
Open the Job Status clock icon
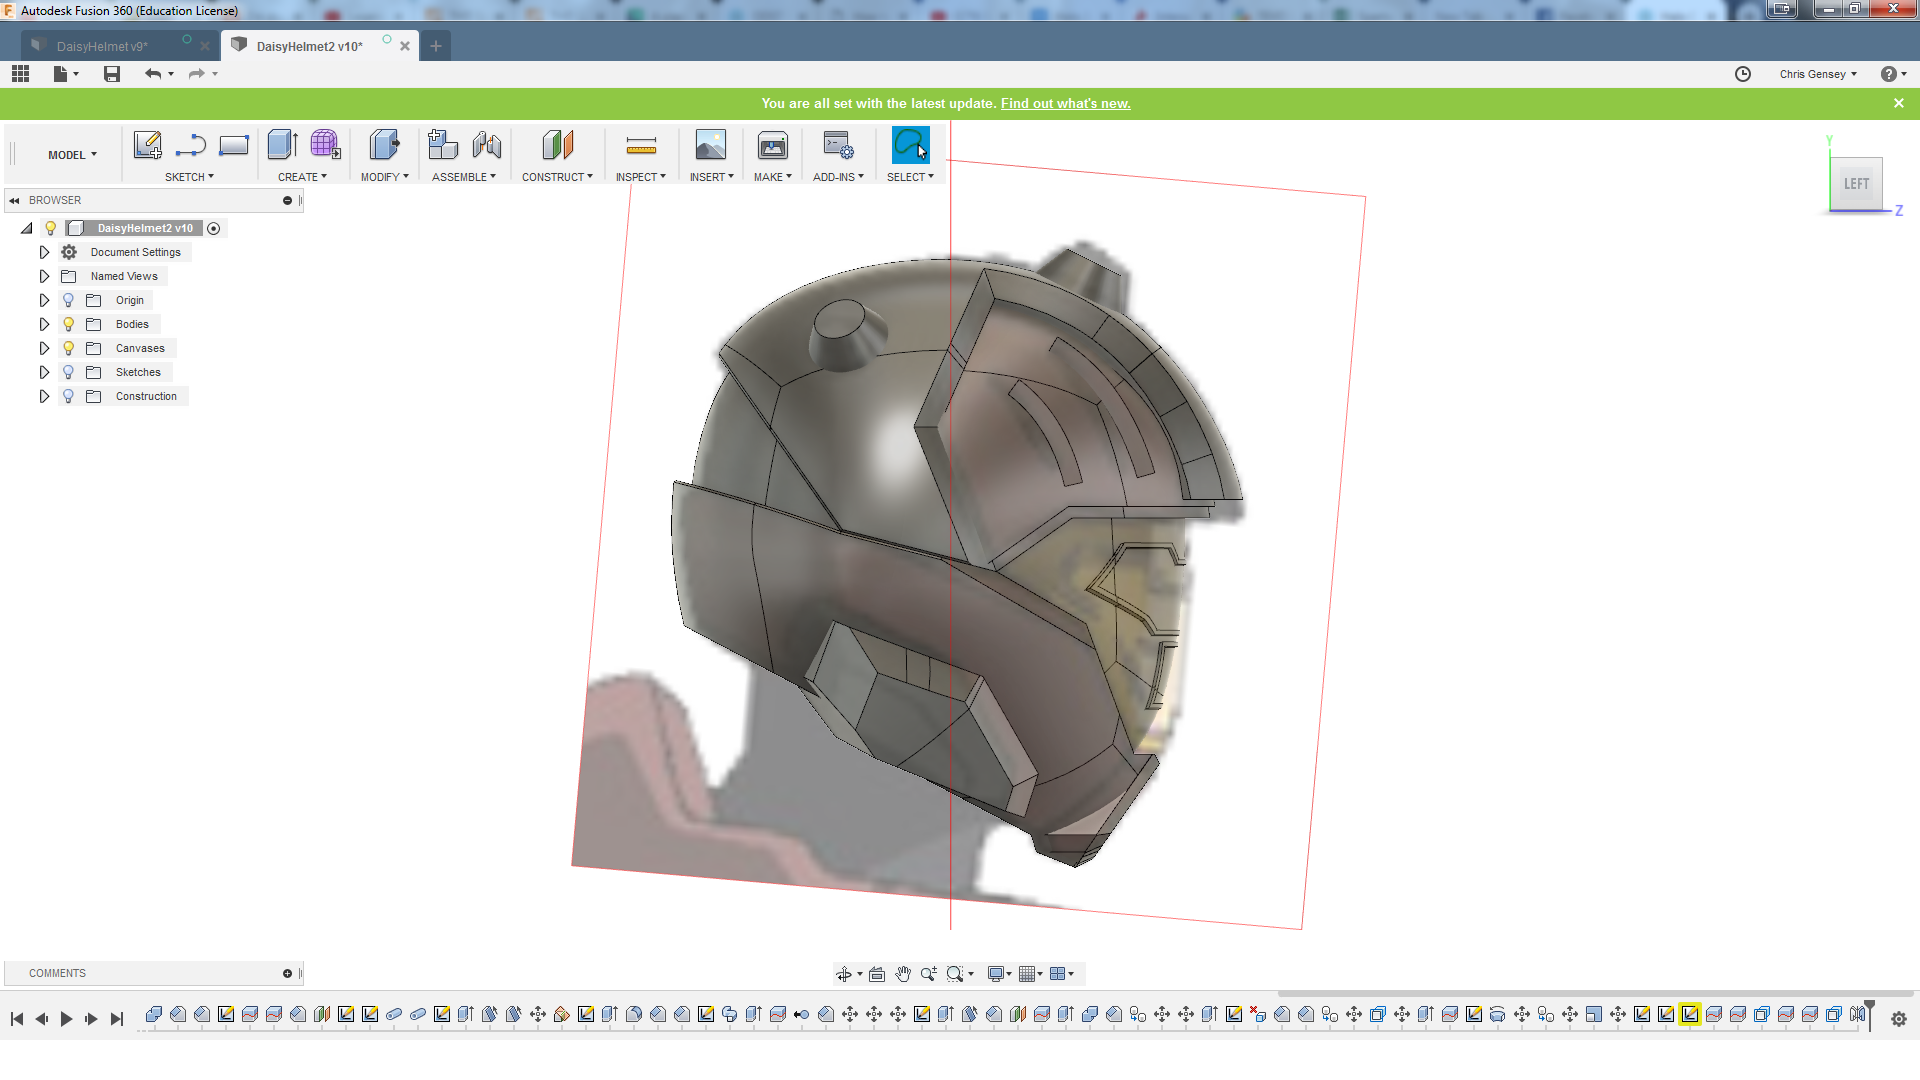(1743, 74)
